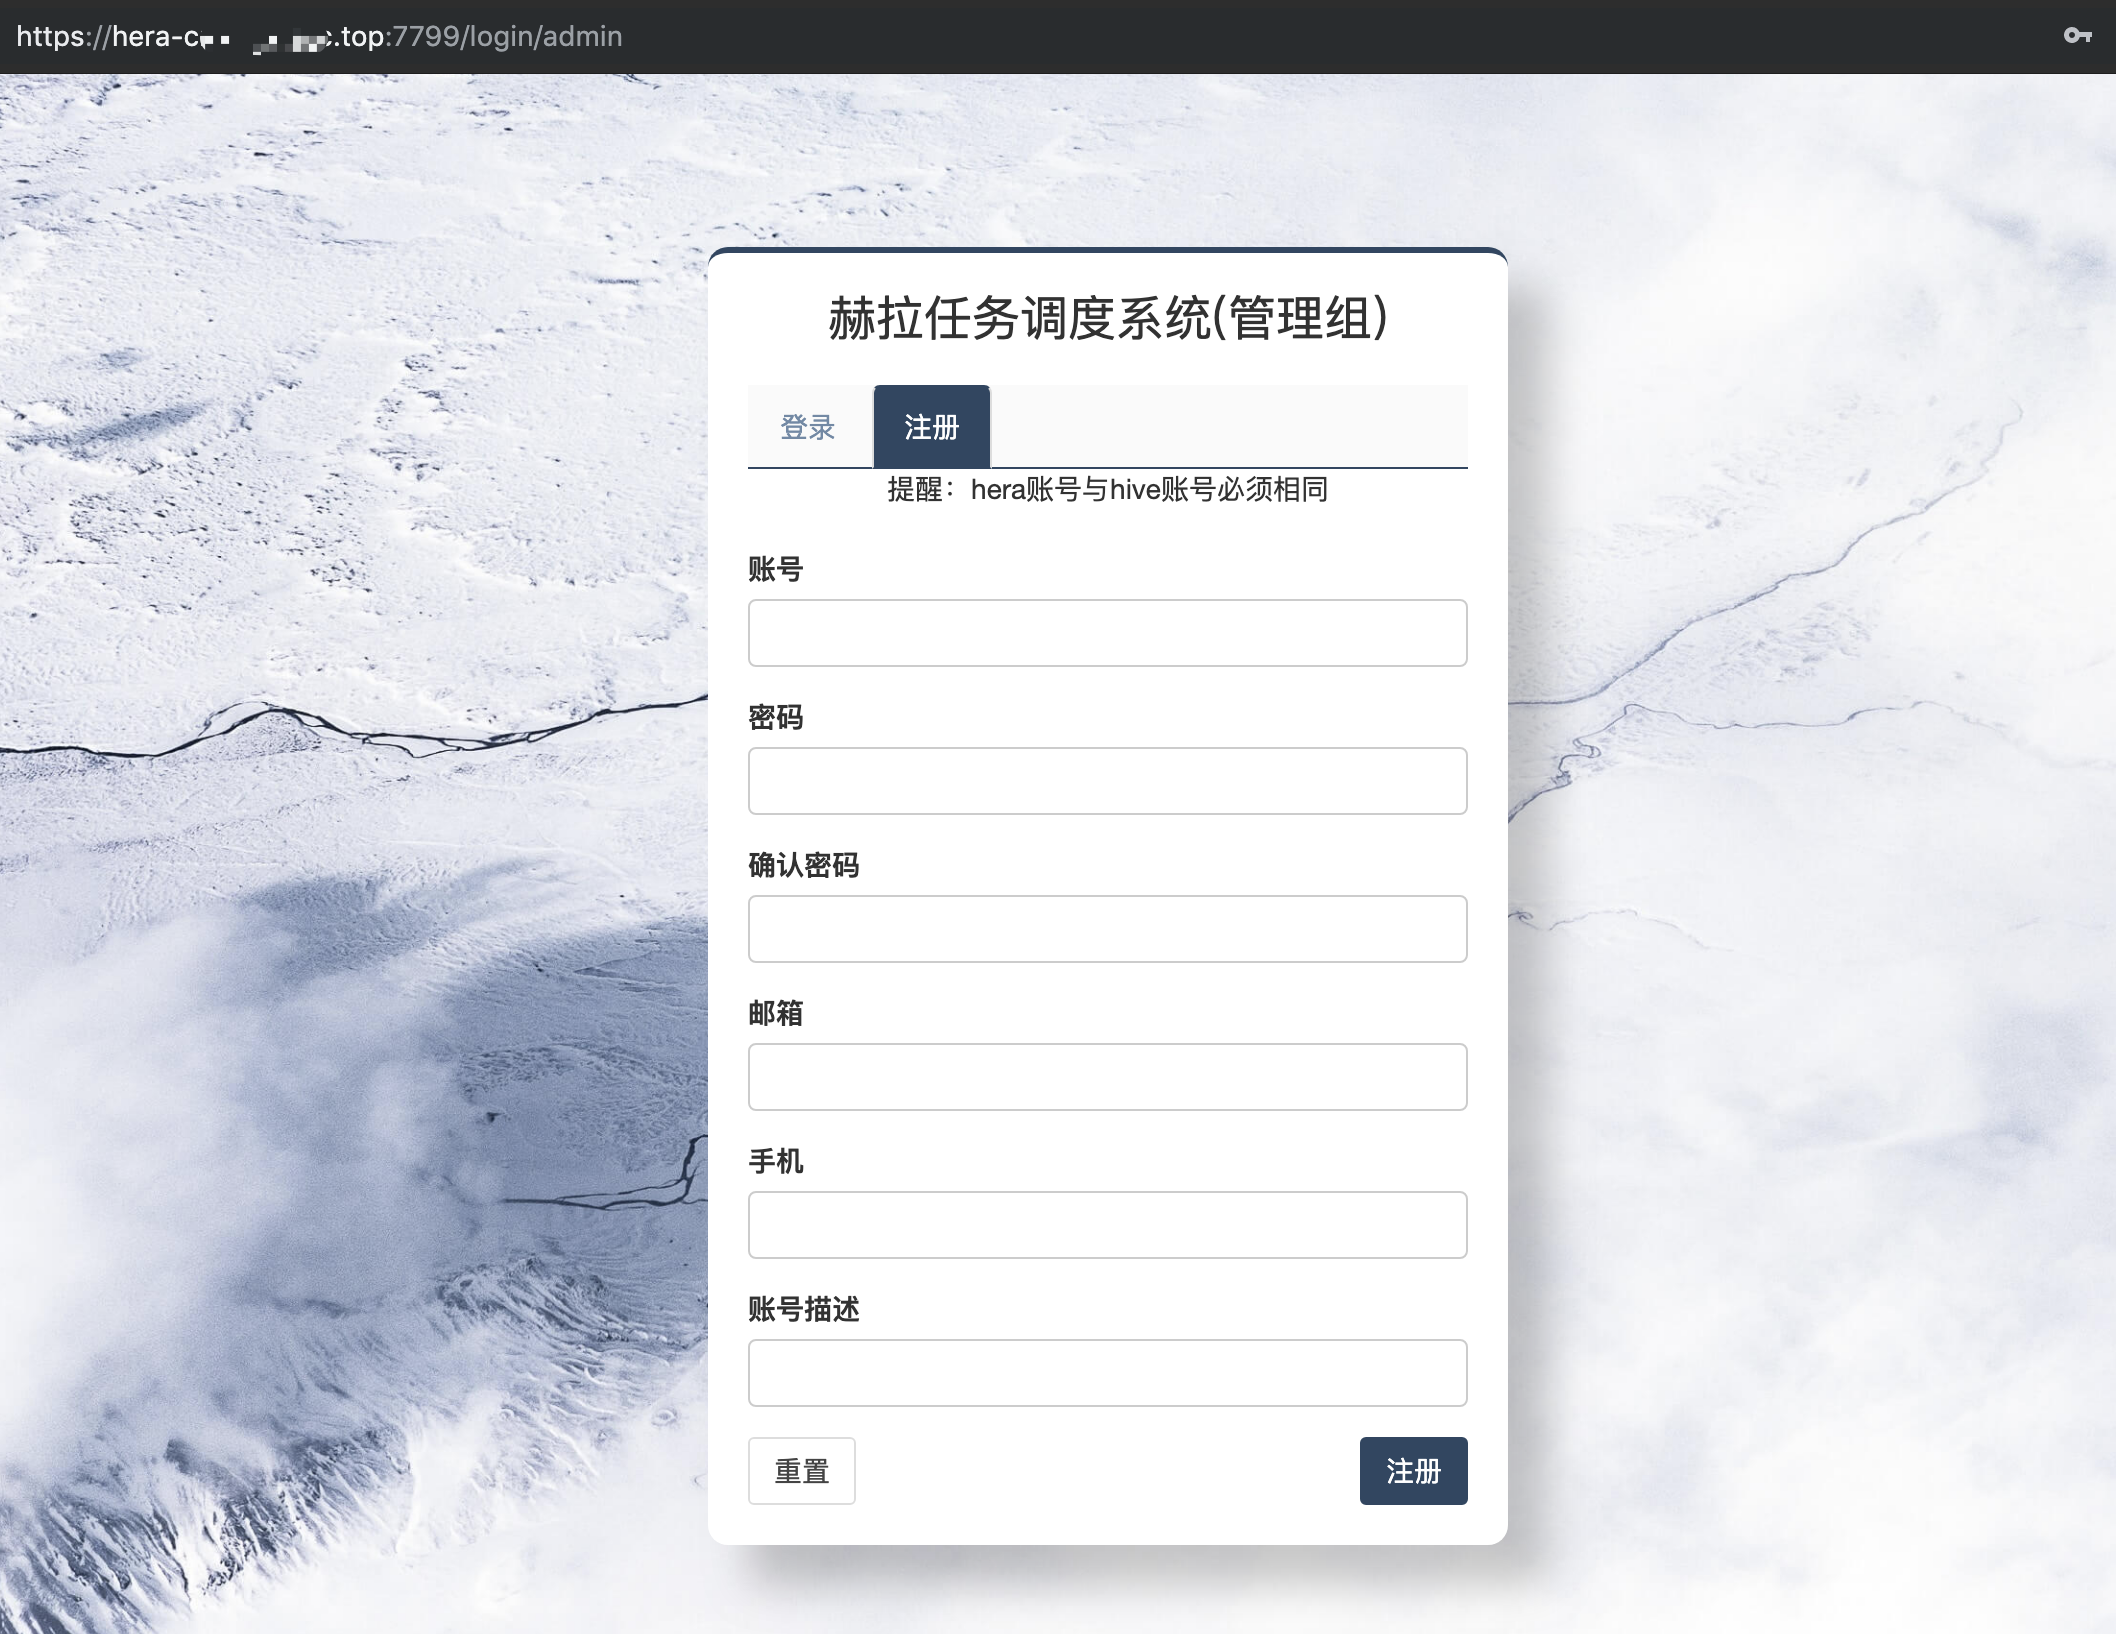Click the 重置 reset button

801,1471
